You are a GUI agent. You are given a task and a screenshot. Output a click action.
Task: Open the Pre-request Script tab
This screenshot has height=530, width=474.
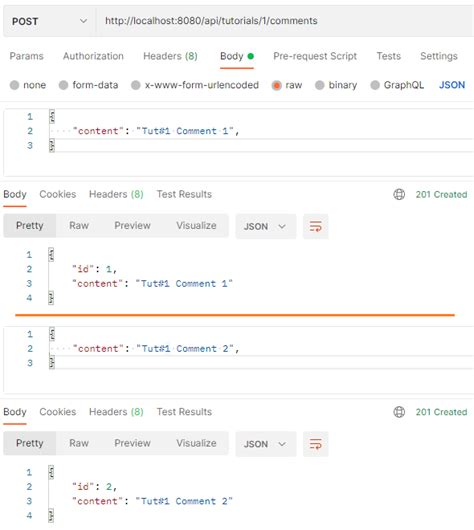pos(315,56)
